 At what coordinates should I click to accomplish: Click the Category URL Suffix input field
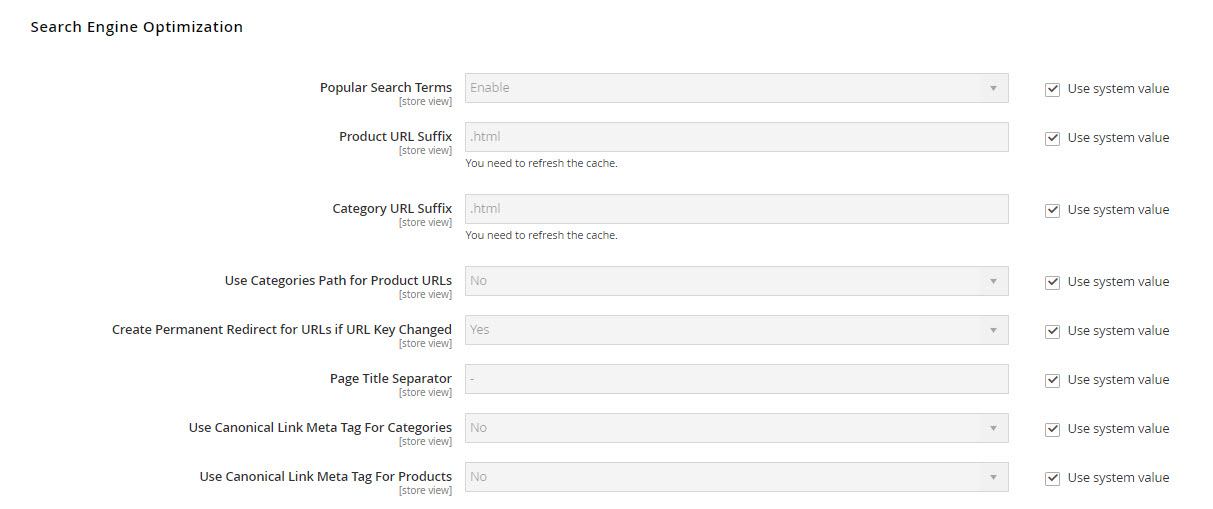(x=736, y=209)
